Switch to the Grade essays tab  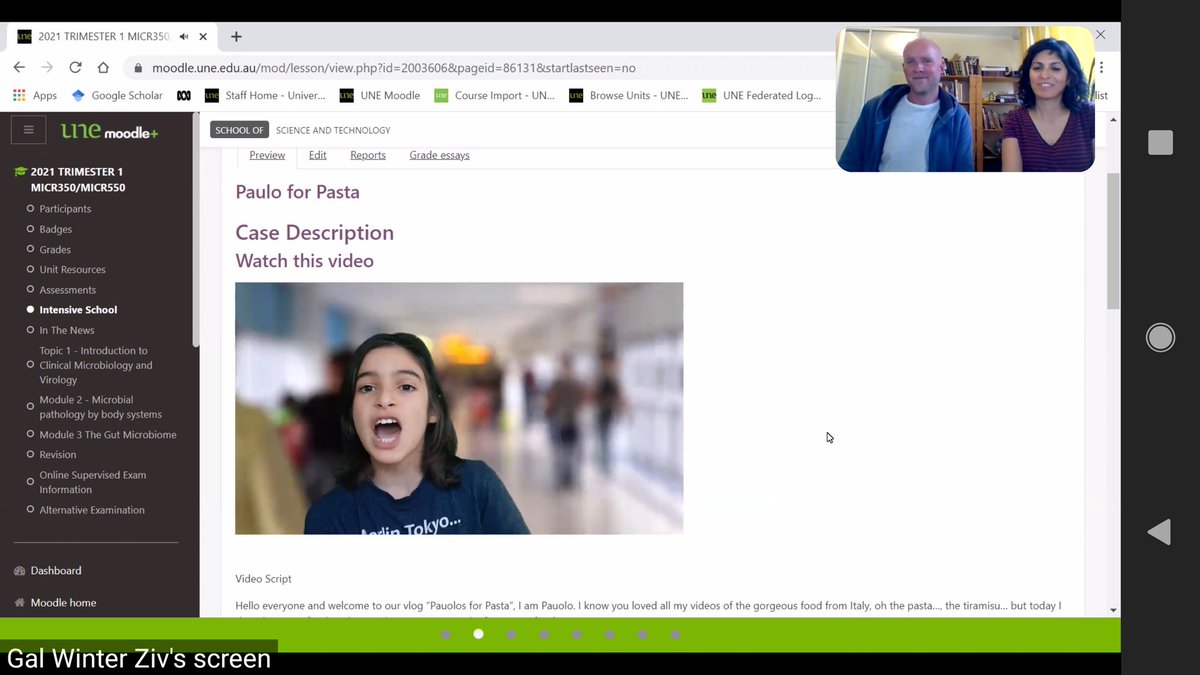(x=439, y=155)
